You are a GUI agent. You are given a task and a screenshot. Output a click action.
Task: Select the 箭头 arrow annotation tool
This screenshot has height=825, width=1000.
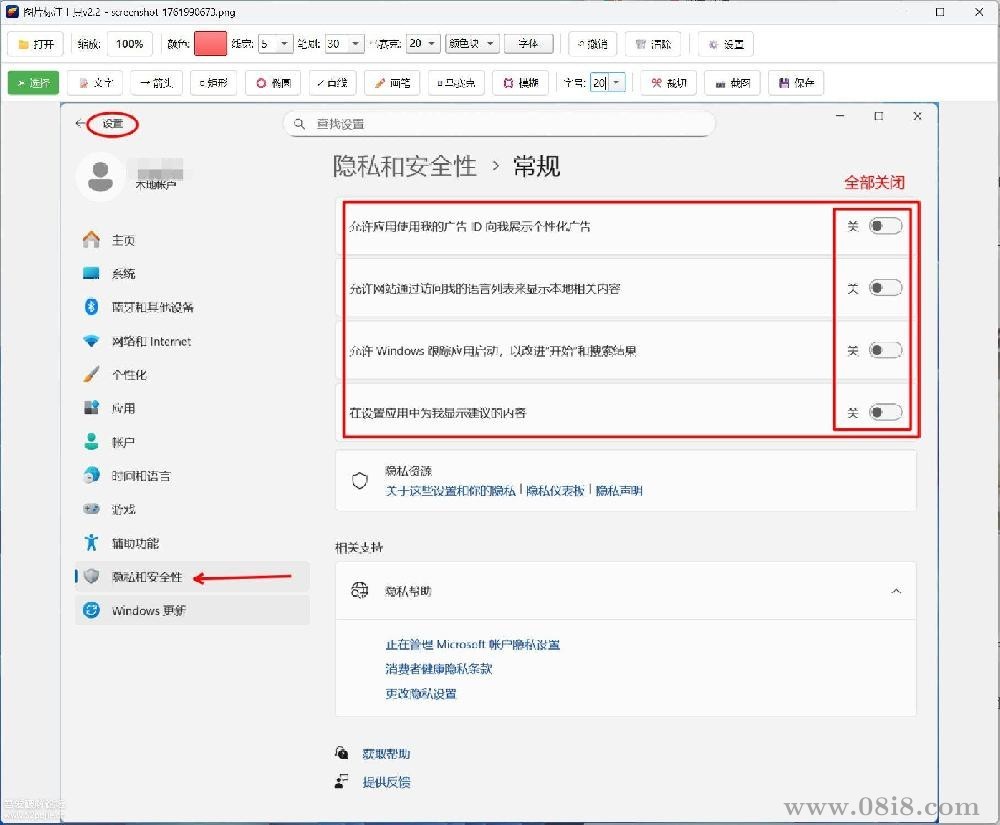(x=155, y=83)
